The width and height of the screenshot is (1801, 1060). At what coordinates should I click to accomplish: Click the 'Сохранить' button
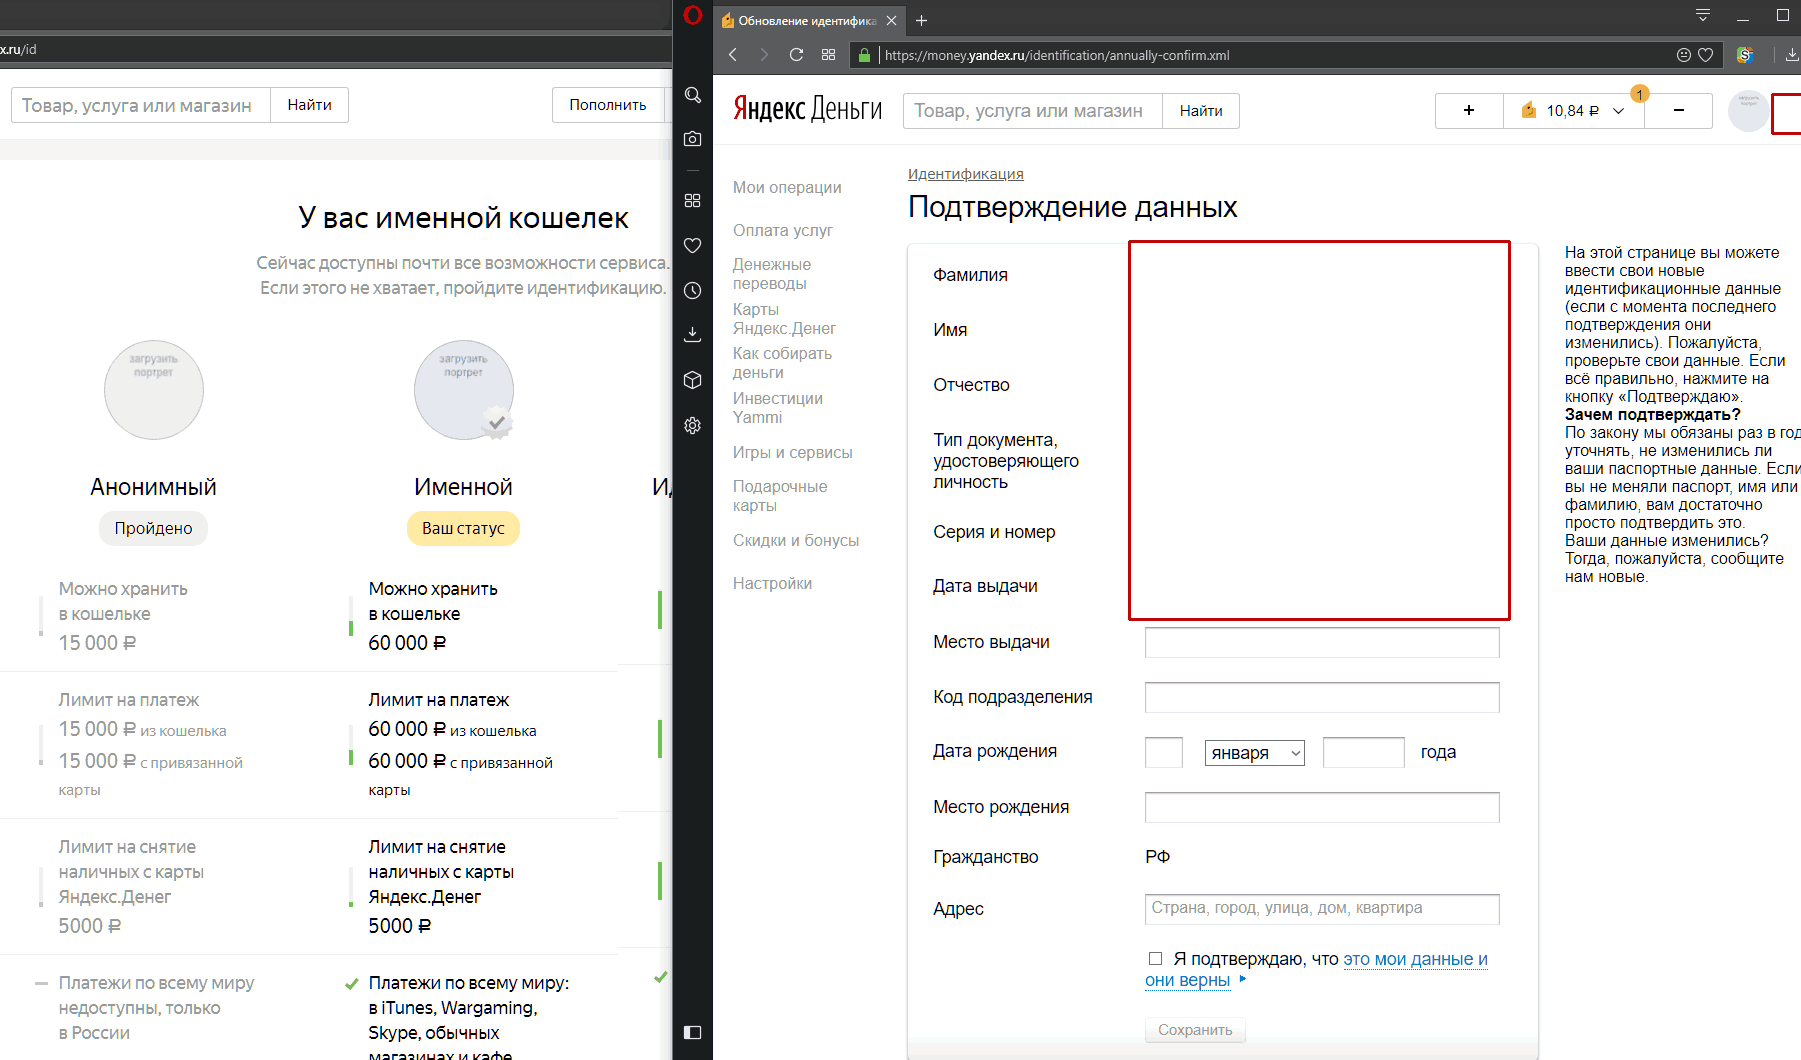point(1195,1030)
